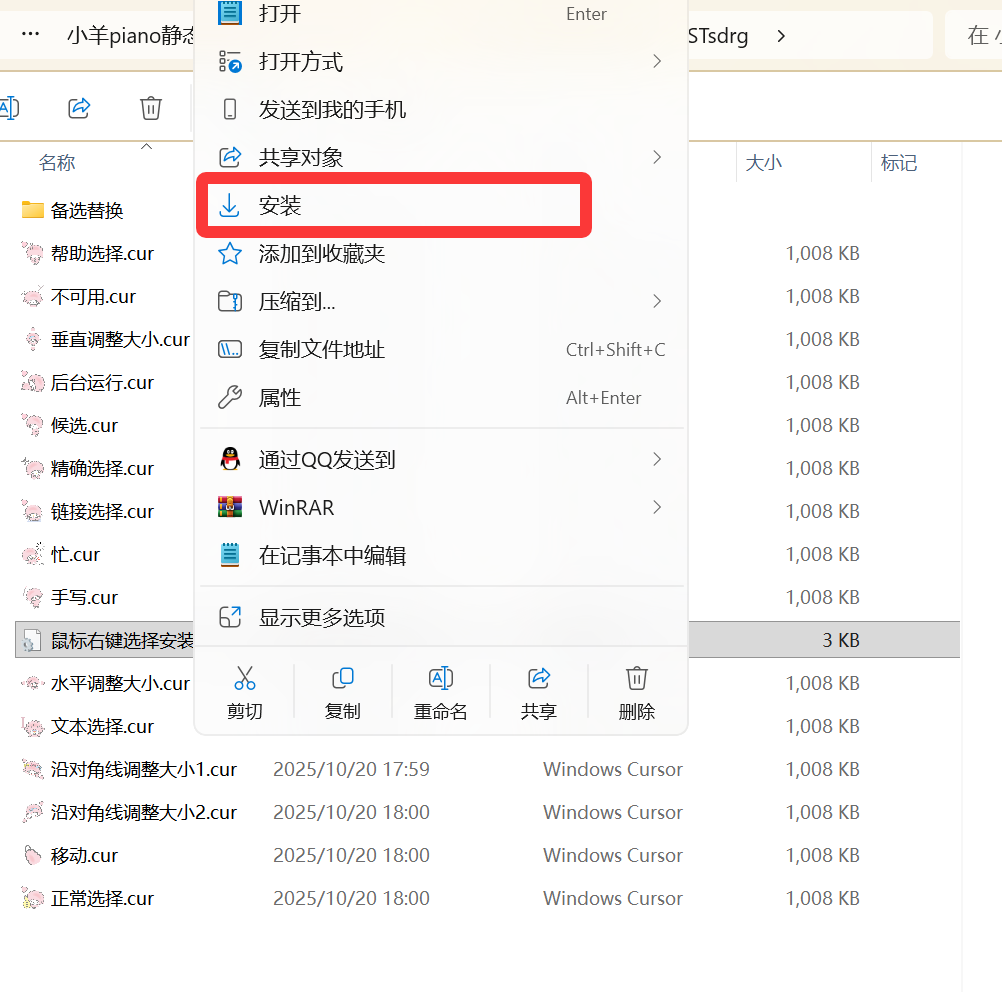The image size is (1002, 992).
Task: Expand the 打开方式 submenu
Action: point(300,62)
